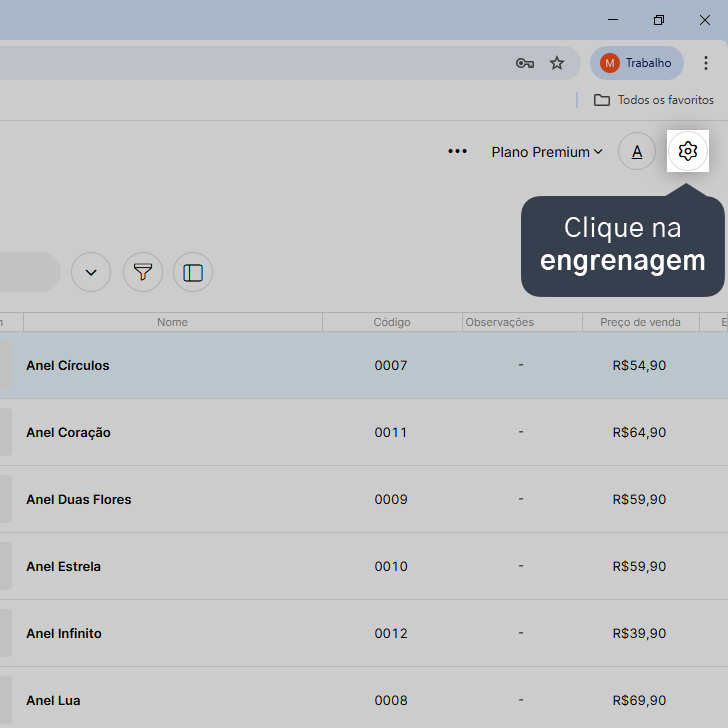
Task: Select the Anel Estrela product
Action: point(64,566)
